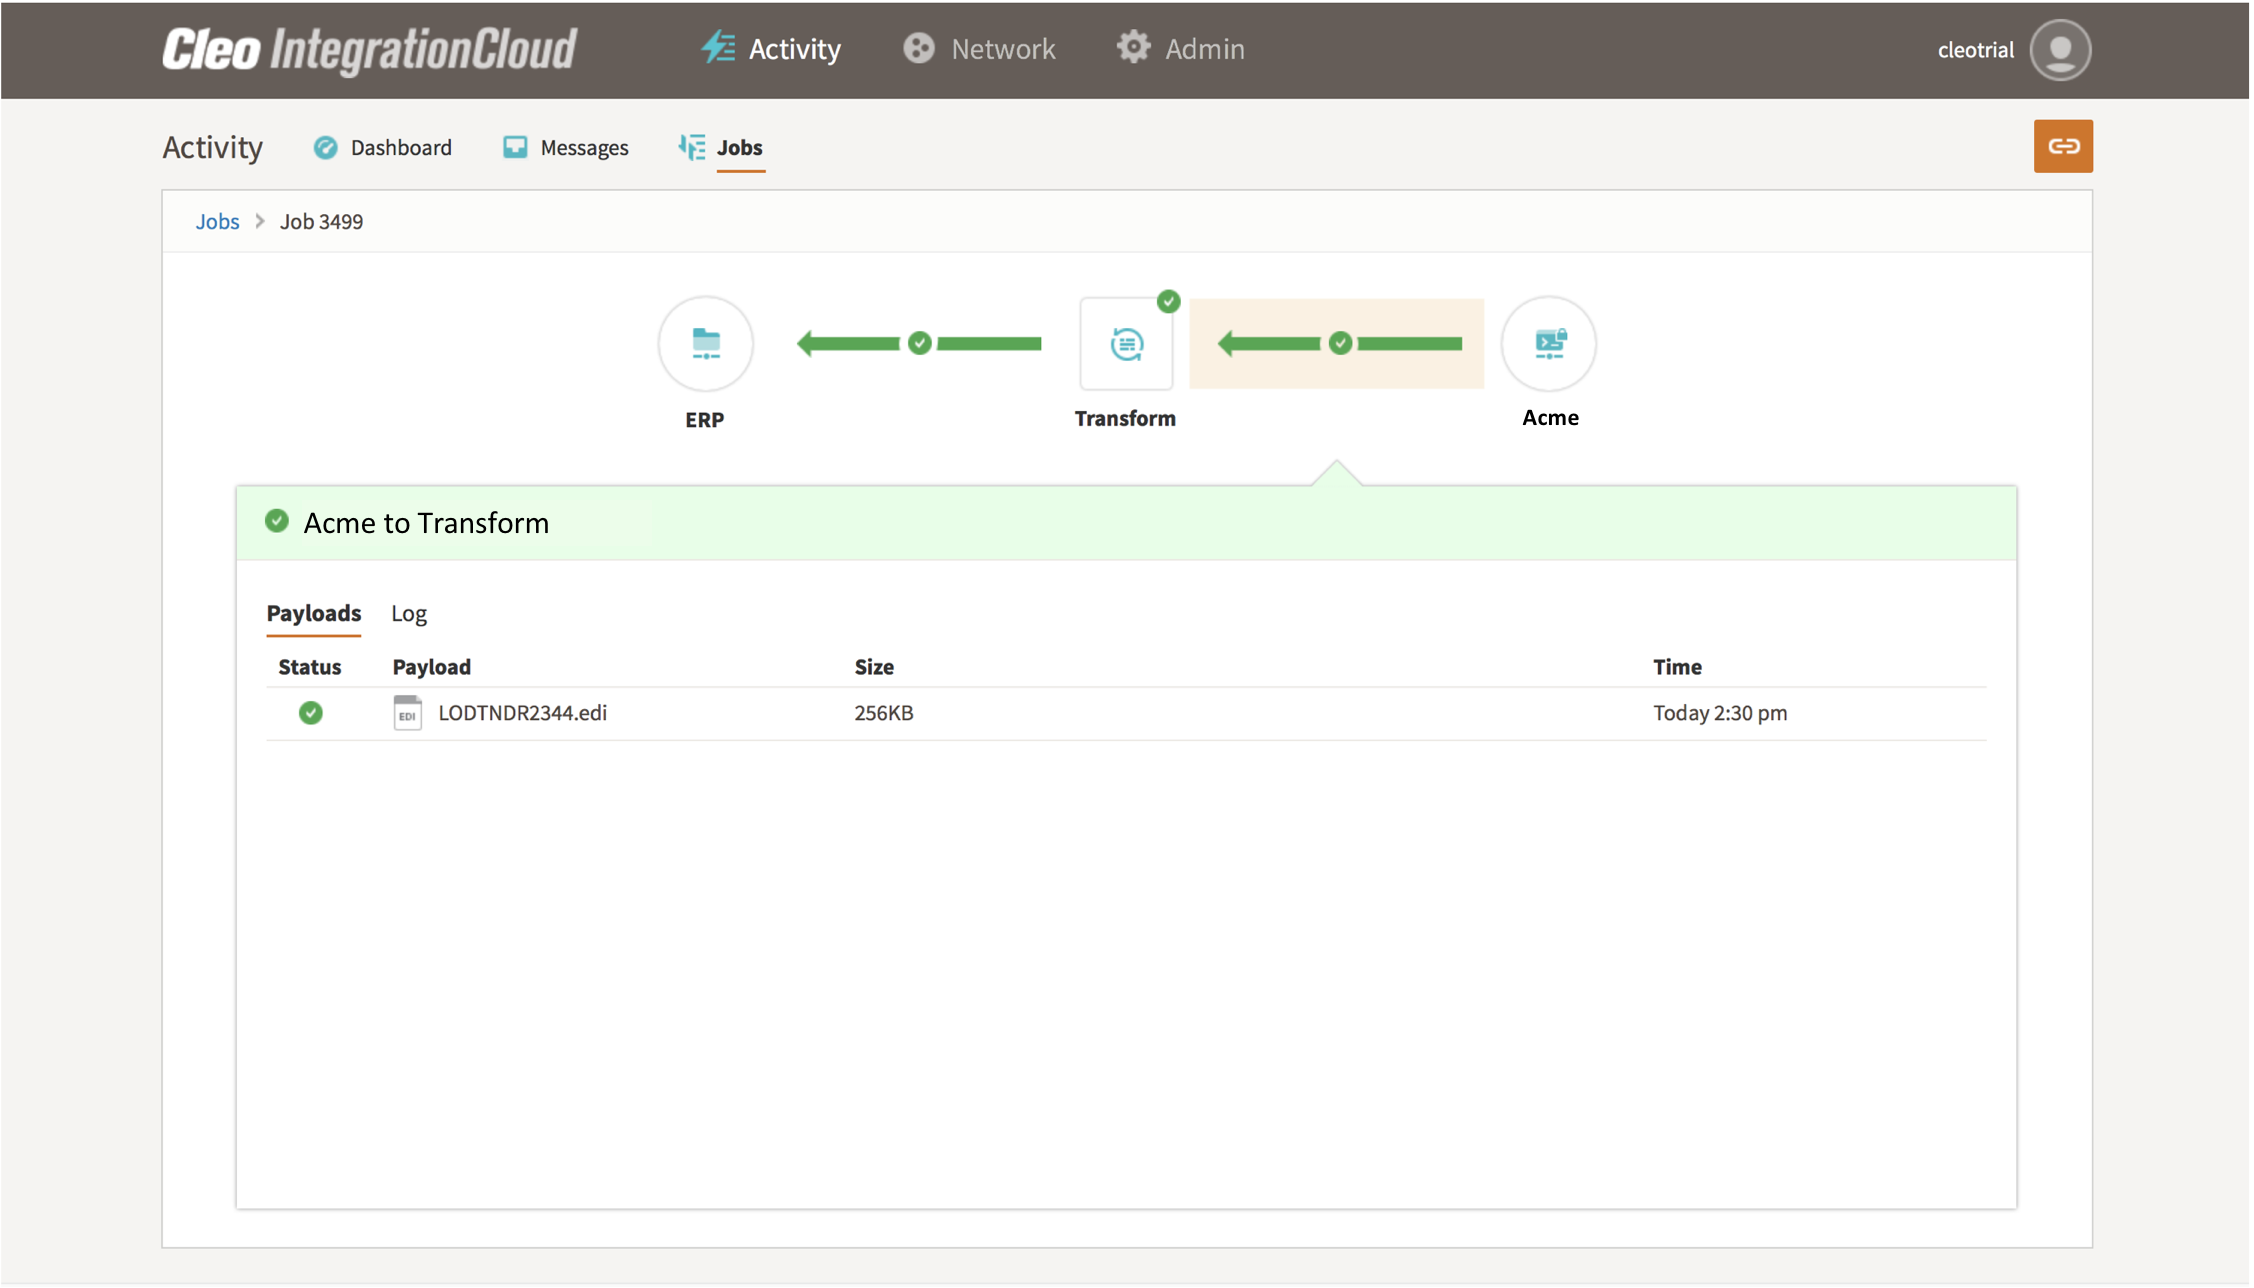The width and height of the screenshot is (2254, 1288).
Task: Open the LODTNDR2344.edi payload
Action: [x=522, y=713]
